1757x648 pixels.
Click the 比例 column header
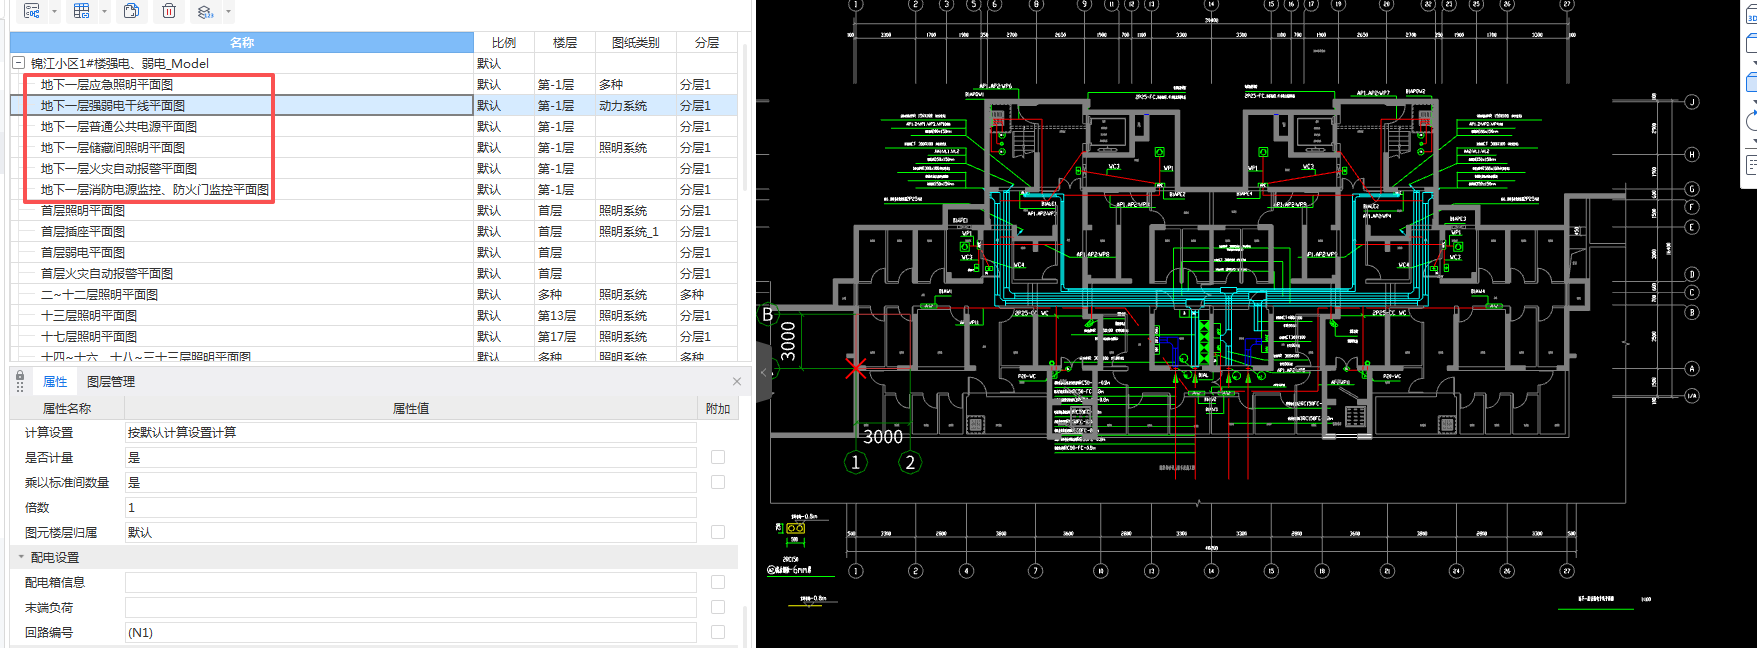[x=504, y=43]
